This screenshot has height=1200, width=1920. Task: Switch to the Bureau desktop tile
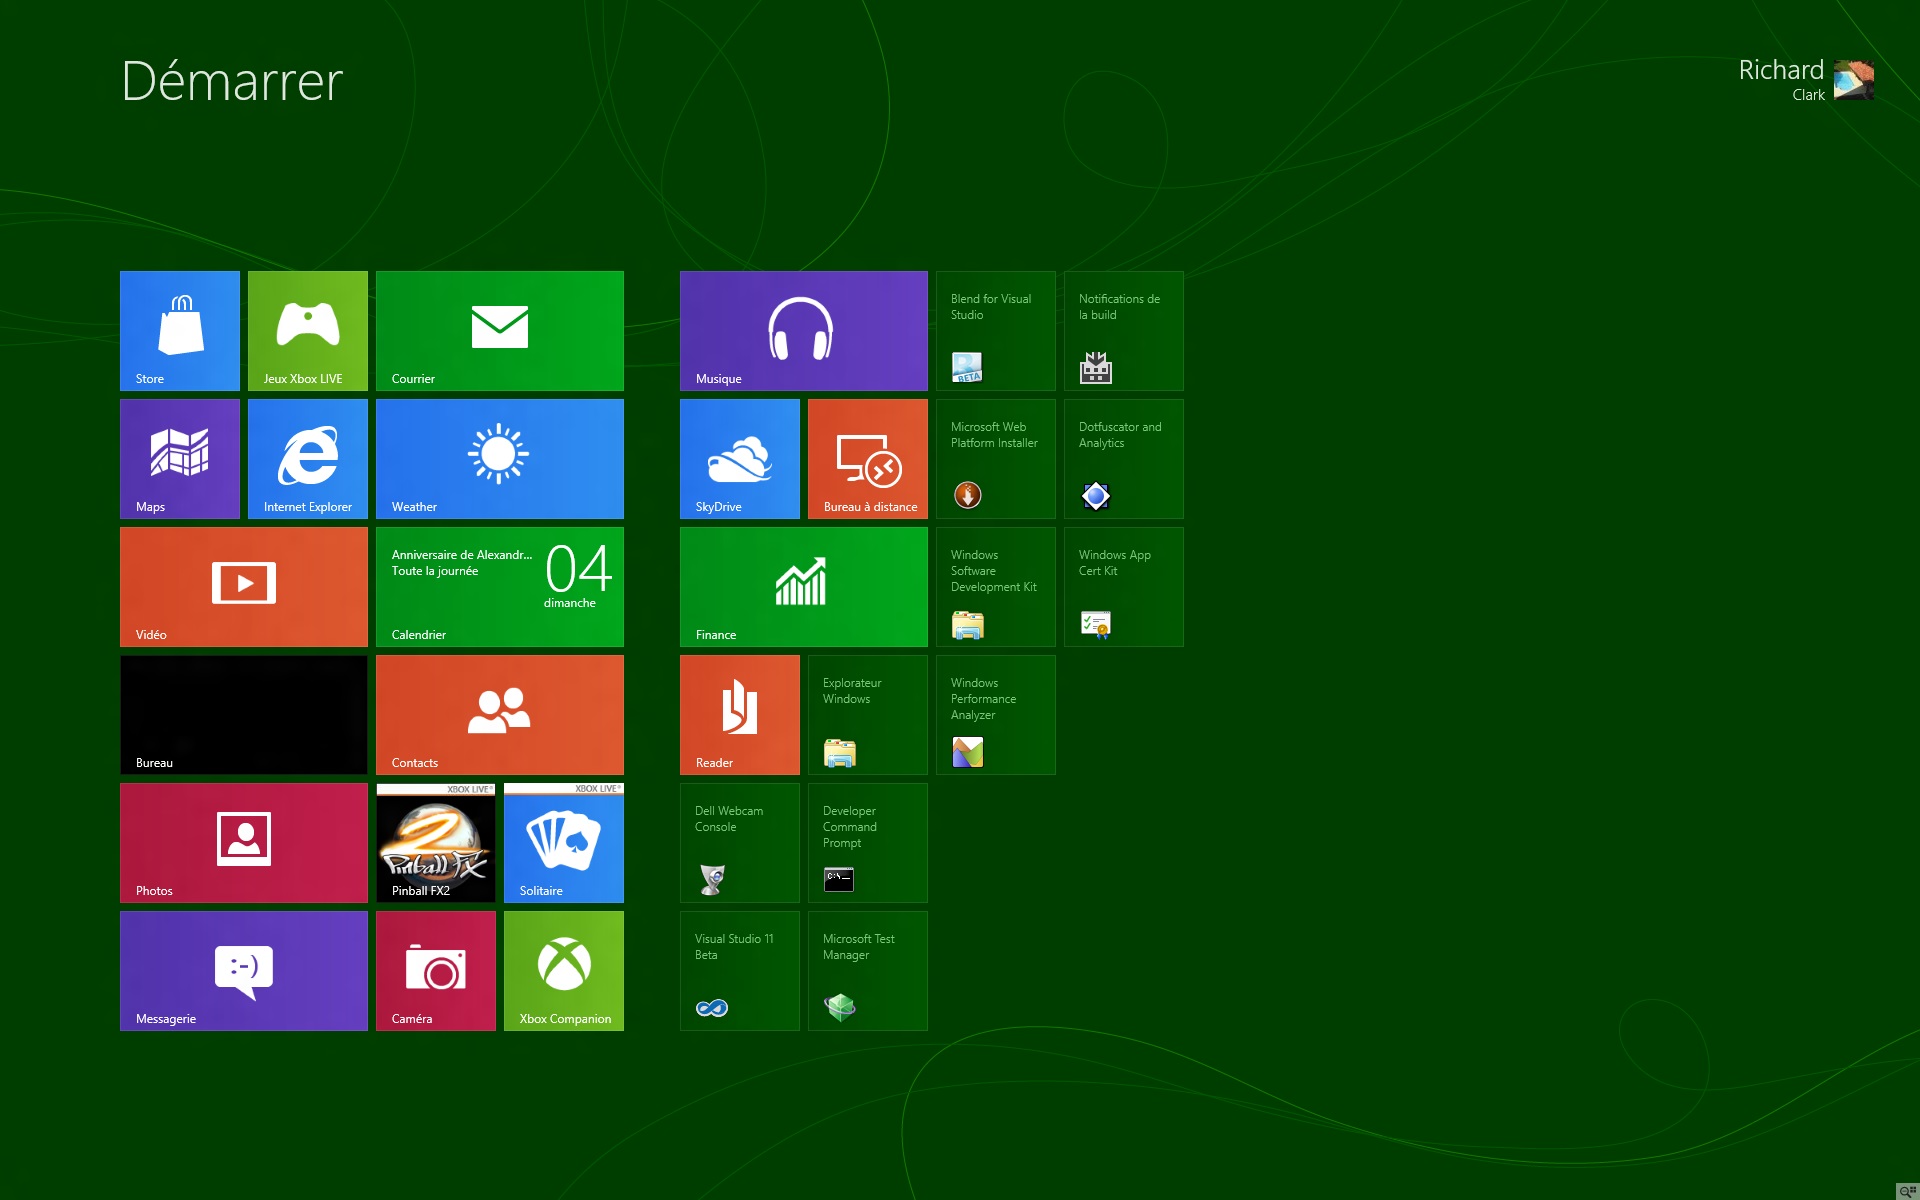click(244, 715)
